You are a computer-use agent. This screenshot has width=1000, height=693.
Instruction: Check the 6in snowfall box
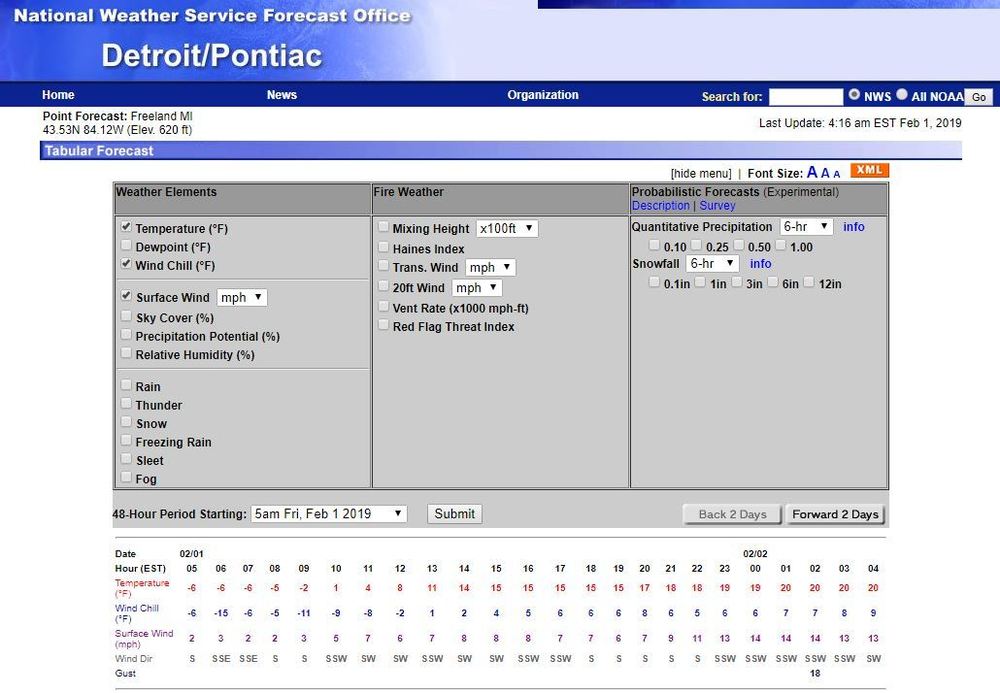773,282
